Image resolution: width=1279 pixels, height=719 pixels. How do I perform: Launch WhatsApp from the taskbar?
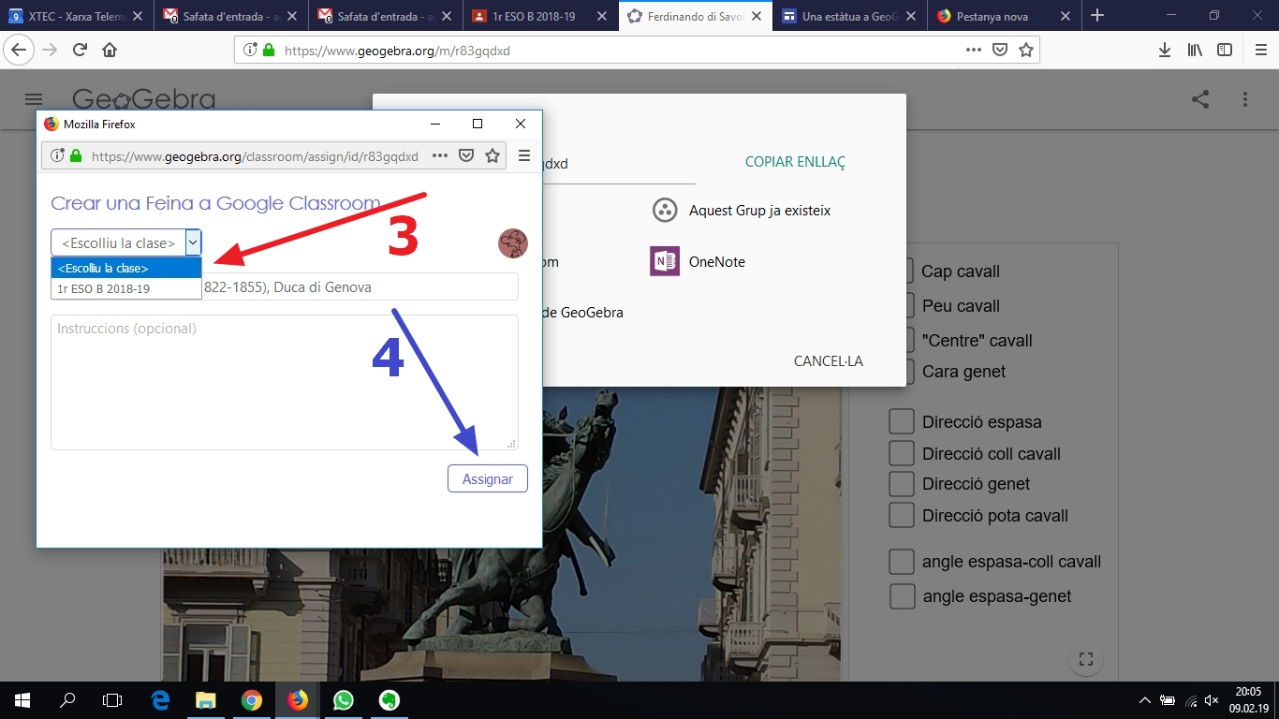pos(343,700)
